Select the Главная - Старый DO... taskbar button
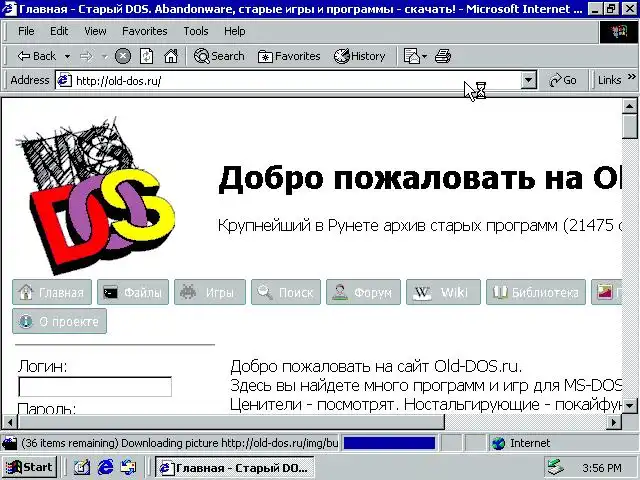Image resolution: width=640 pixels, height=480 pixels. click(234, 467)
